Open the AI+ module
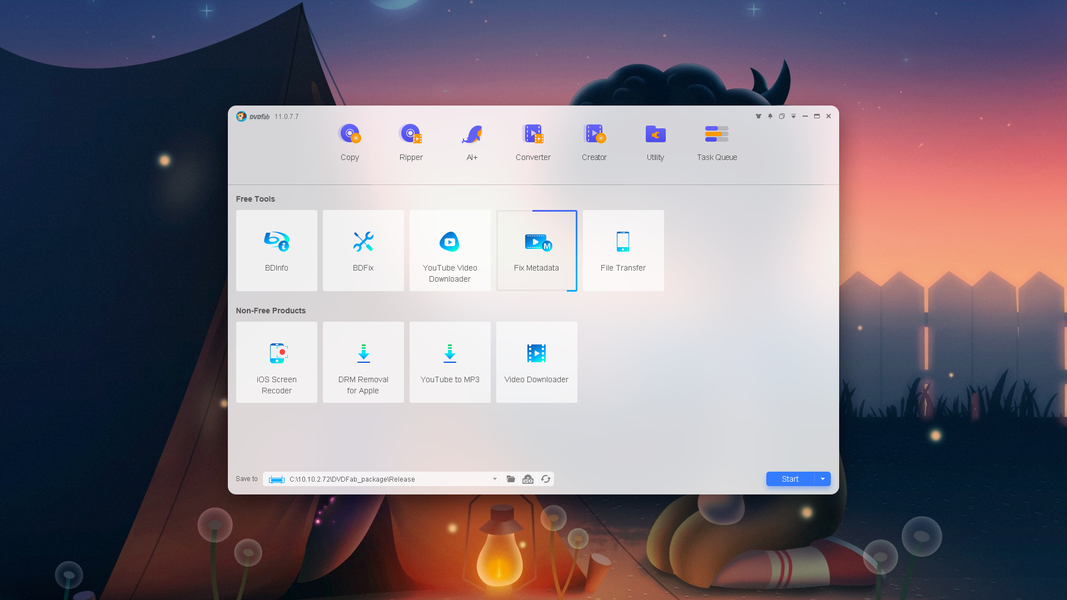Image resolution: width=1067 pixels, height=600 pixels. [472, 142]
